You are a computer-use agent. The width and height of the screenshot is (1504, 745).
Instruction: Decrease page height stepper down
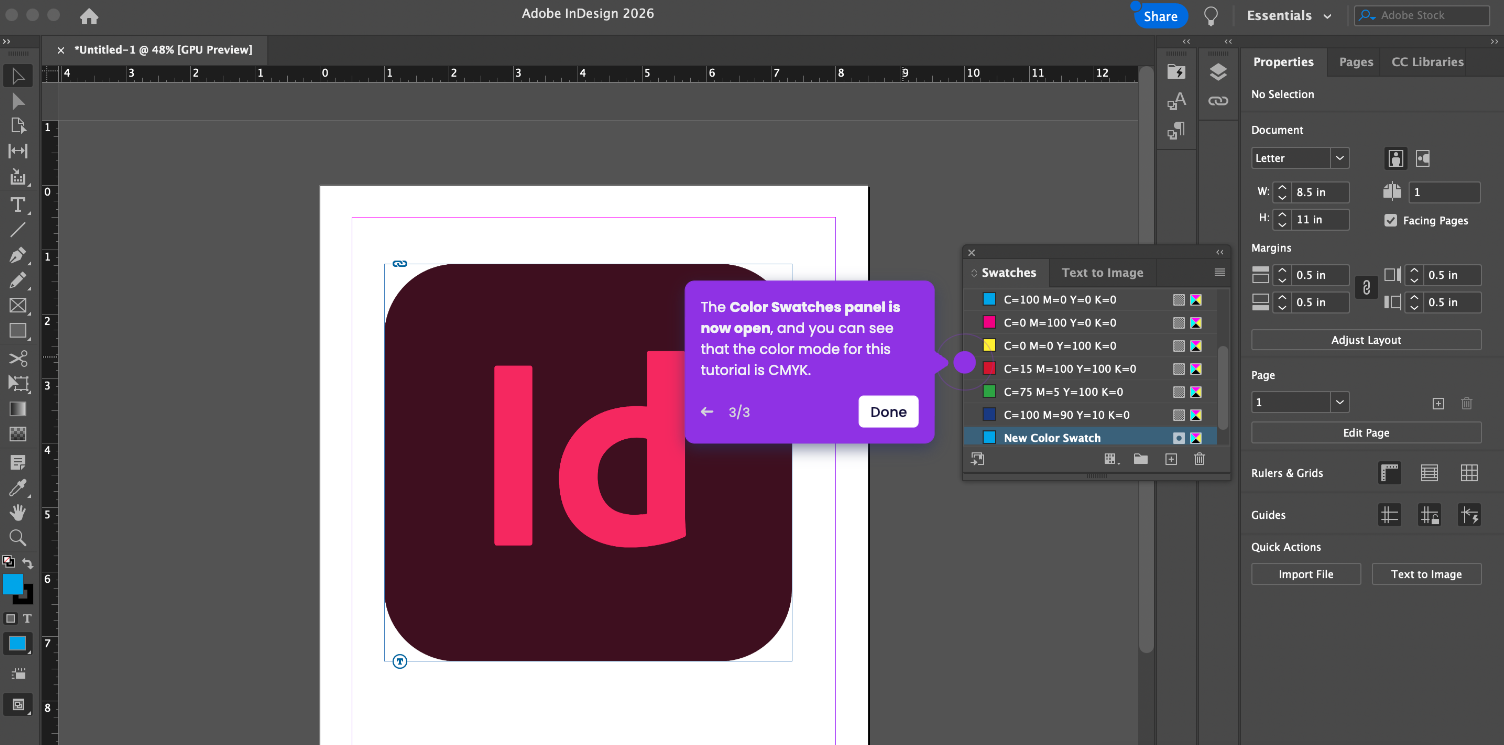pyautogui.click(x=1282, y=224)
